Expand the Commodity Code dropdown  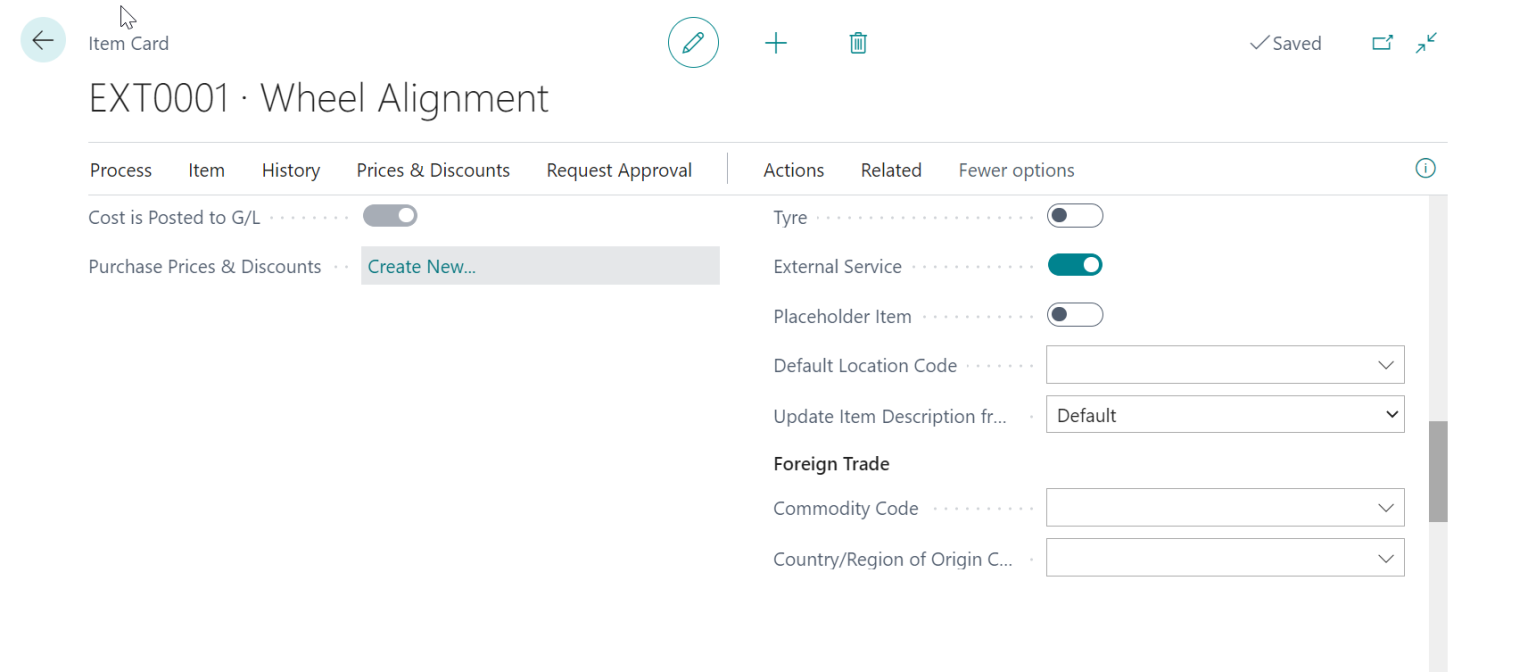[x=1385, y=508]
